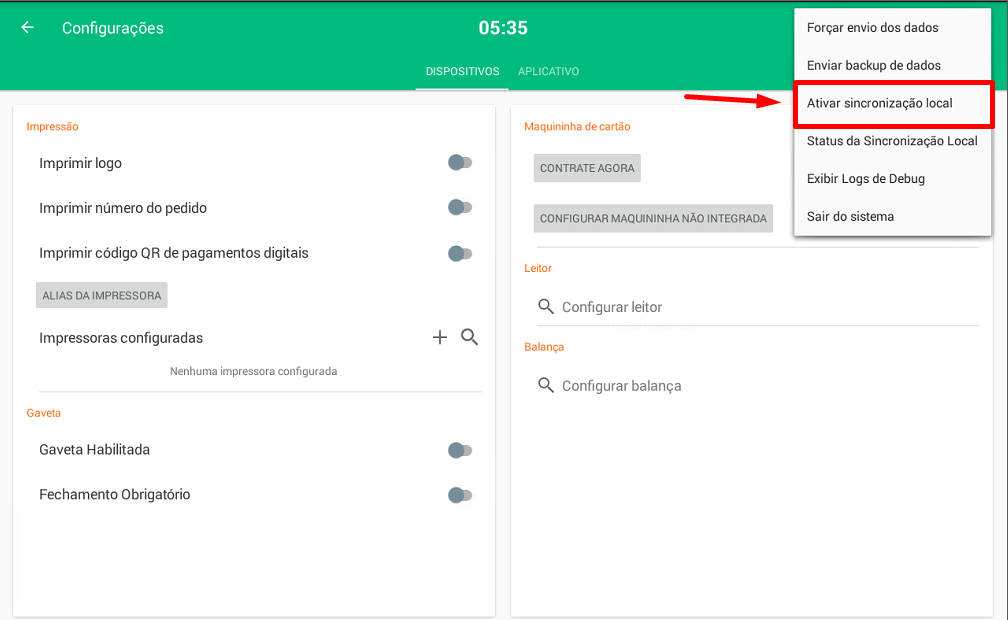Screen dimensions: 1008x620
Task: Enable Gaveta Habilitada switch
Action: pos(460,450)
